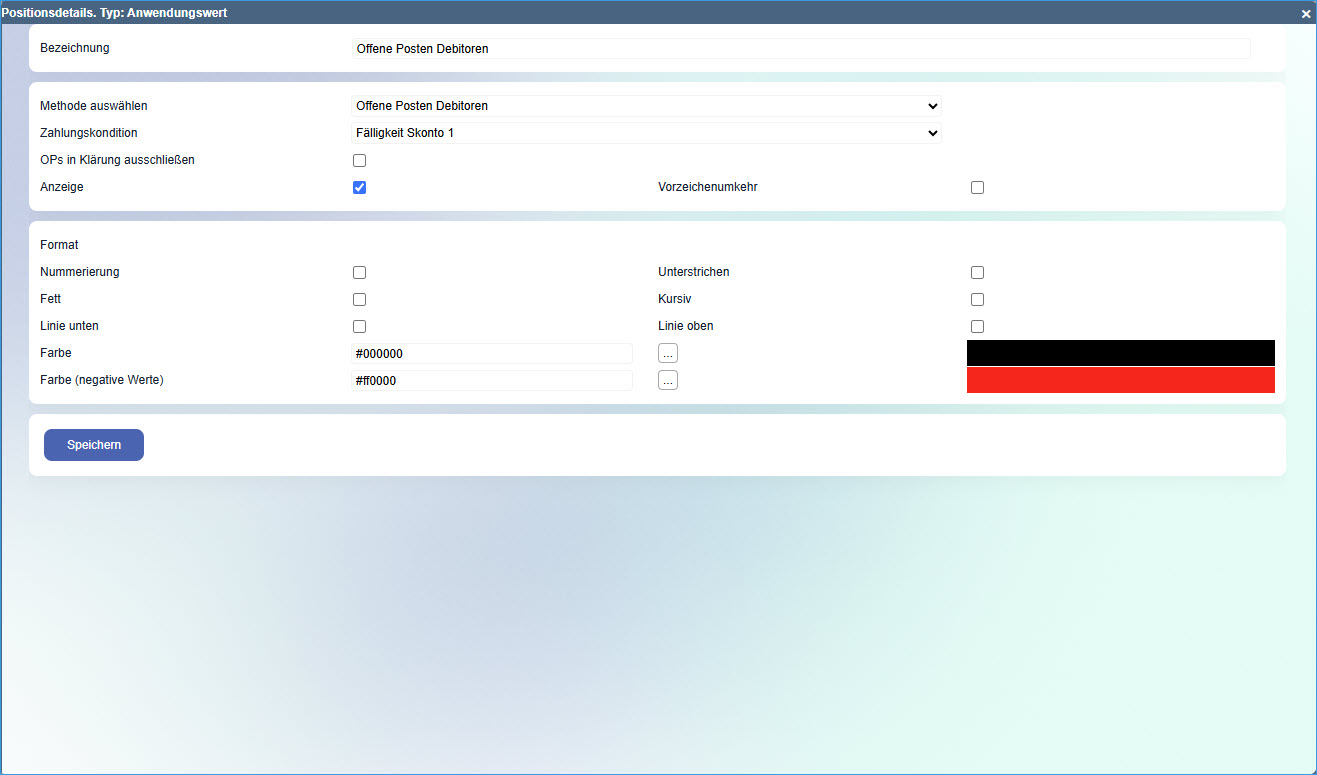Turn on Fett formatting checkbox
Image resolution: width=1317 pixels, height=775 pixels.
360,300
